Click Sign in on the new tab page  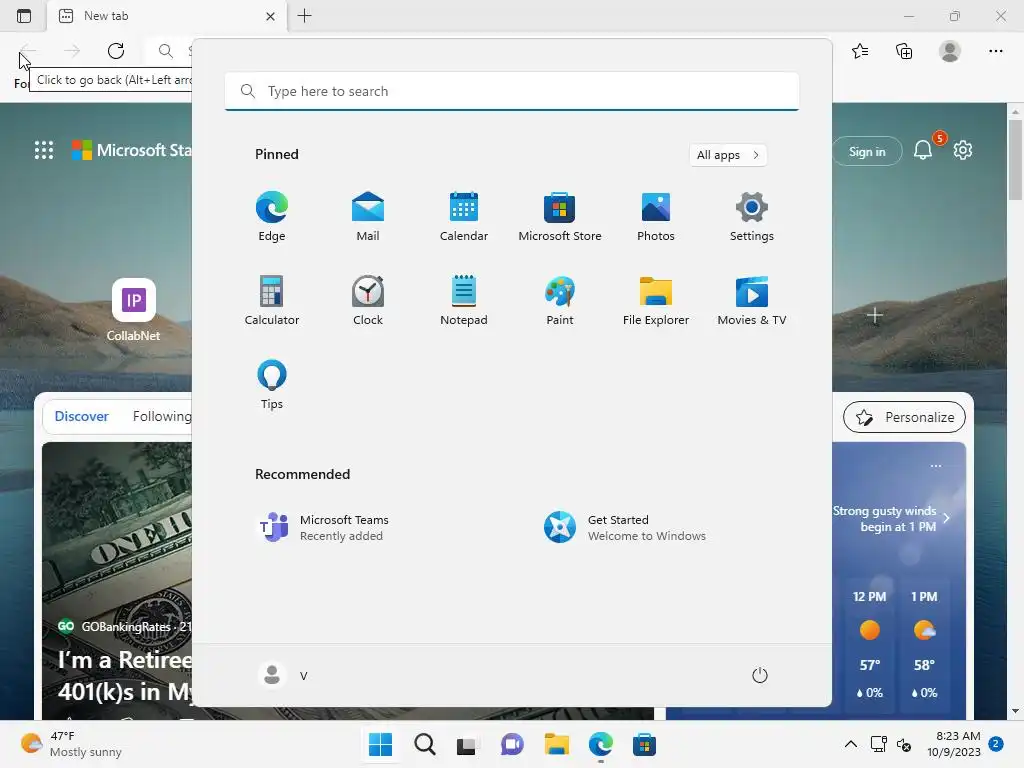tap(867, 152)
